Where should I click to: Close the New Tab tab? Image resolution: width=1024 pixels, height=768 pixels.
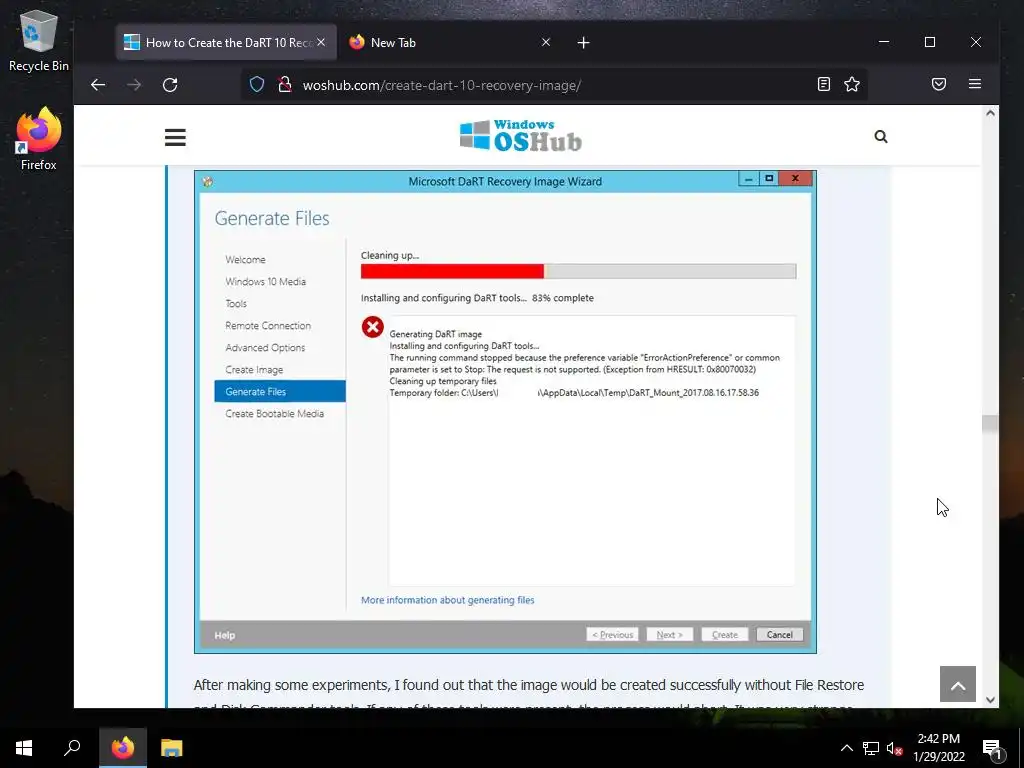pos(546,42)
